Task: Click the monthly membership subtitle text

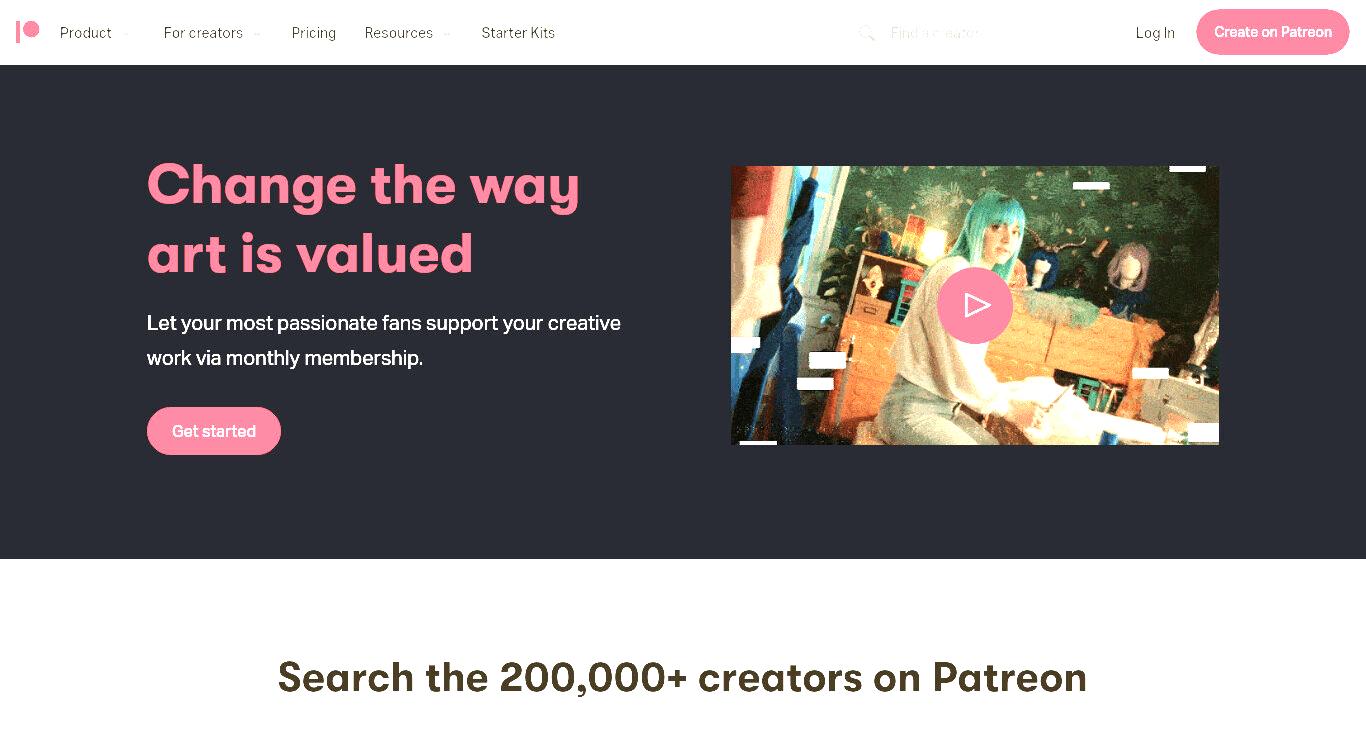Action: point(384,340)
